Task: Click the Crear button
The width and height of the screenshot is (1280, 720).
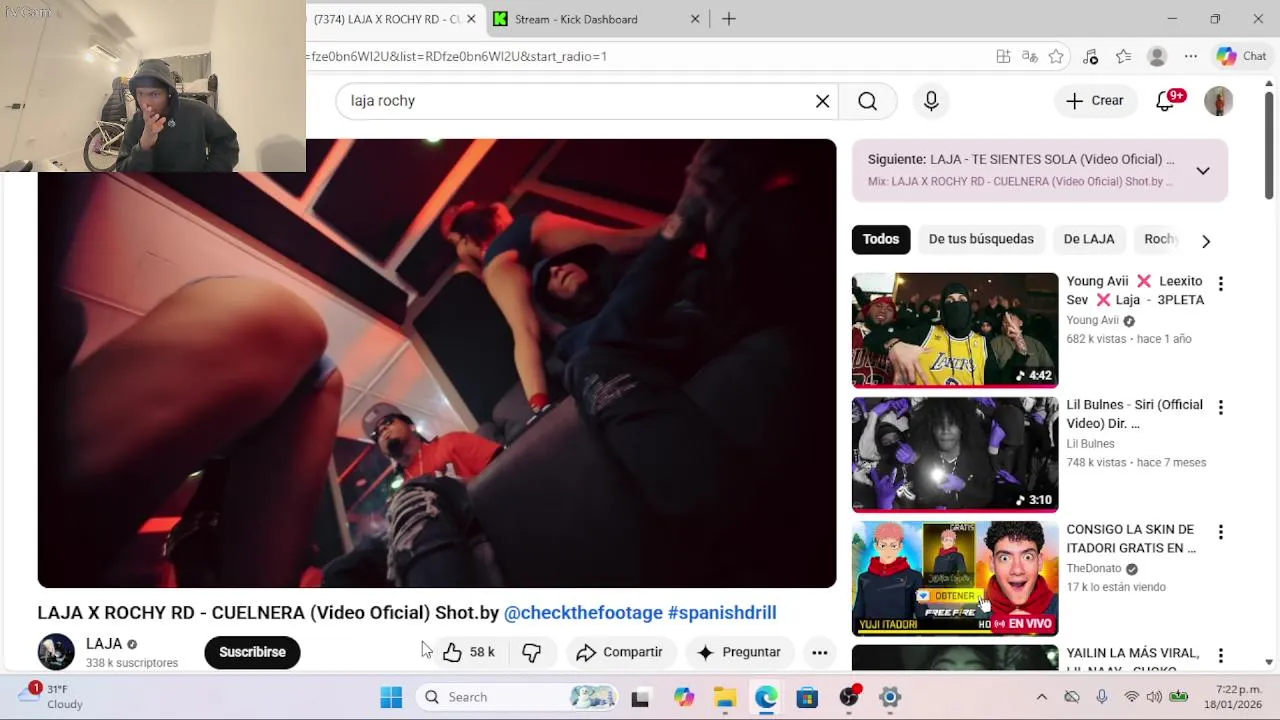Action: (x=1095, y=100)
